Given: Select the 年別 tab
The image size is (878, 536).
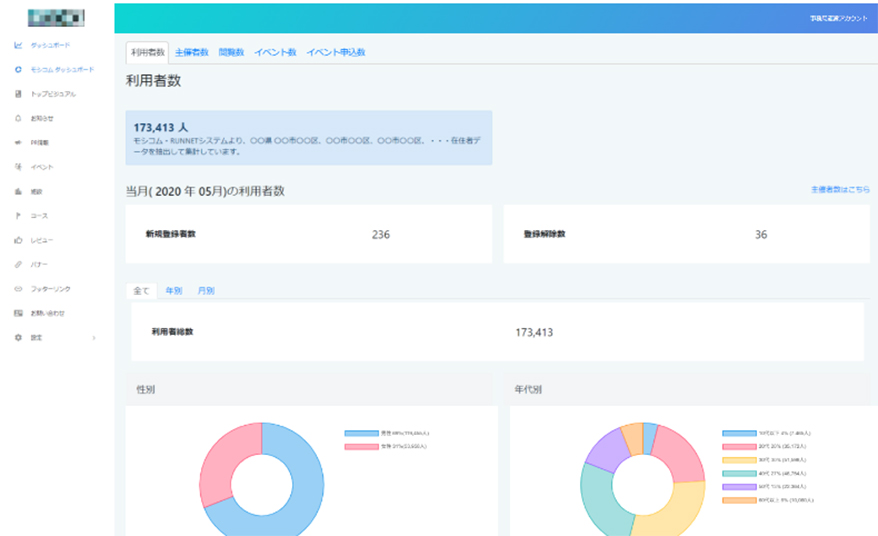Looking at the screenshot, I should point(173,291).
